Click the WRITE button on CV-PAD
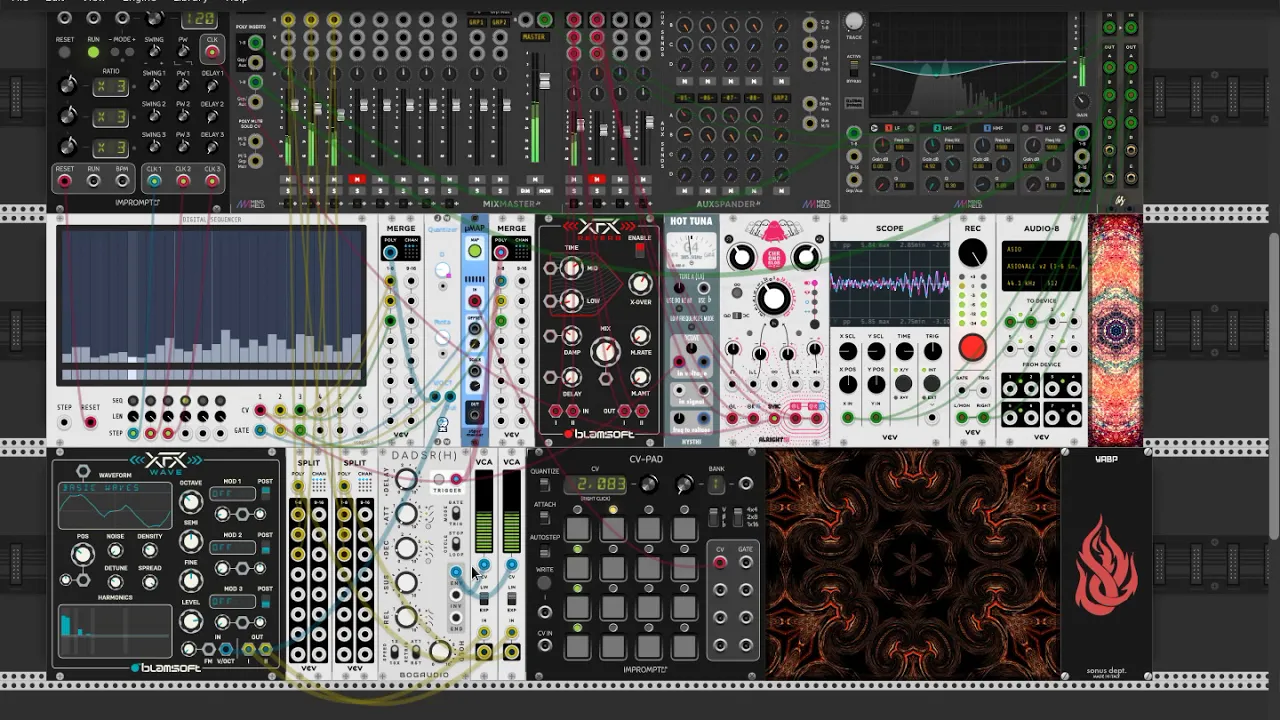The image size is (1280, 720). coord(545,584)
